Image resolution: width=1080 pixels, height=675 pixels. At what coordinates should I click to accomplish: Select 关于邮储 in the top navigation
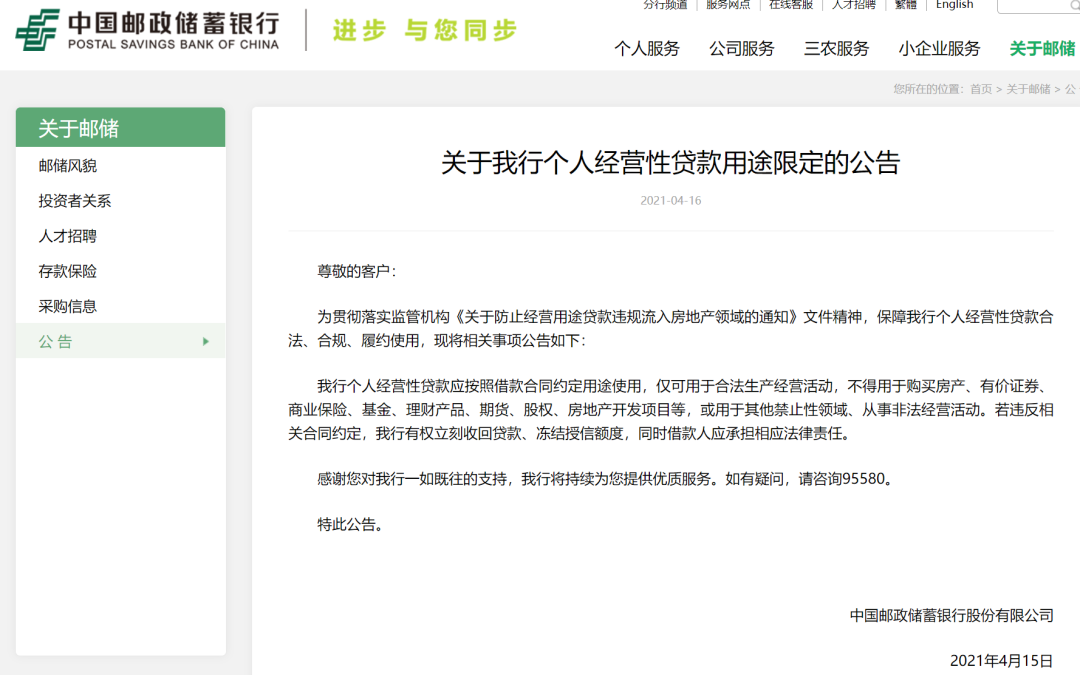coord(1043,48)
